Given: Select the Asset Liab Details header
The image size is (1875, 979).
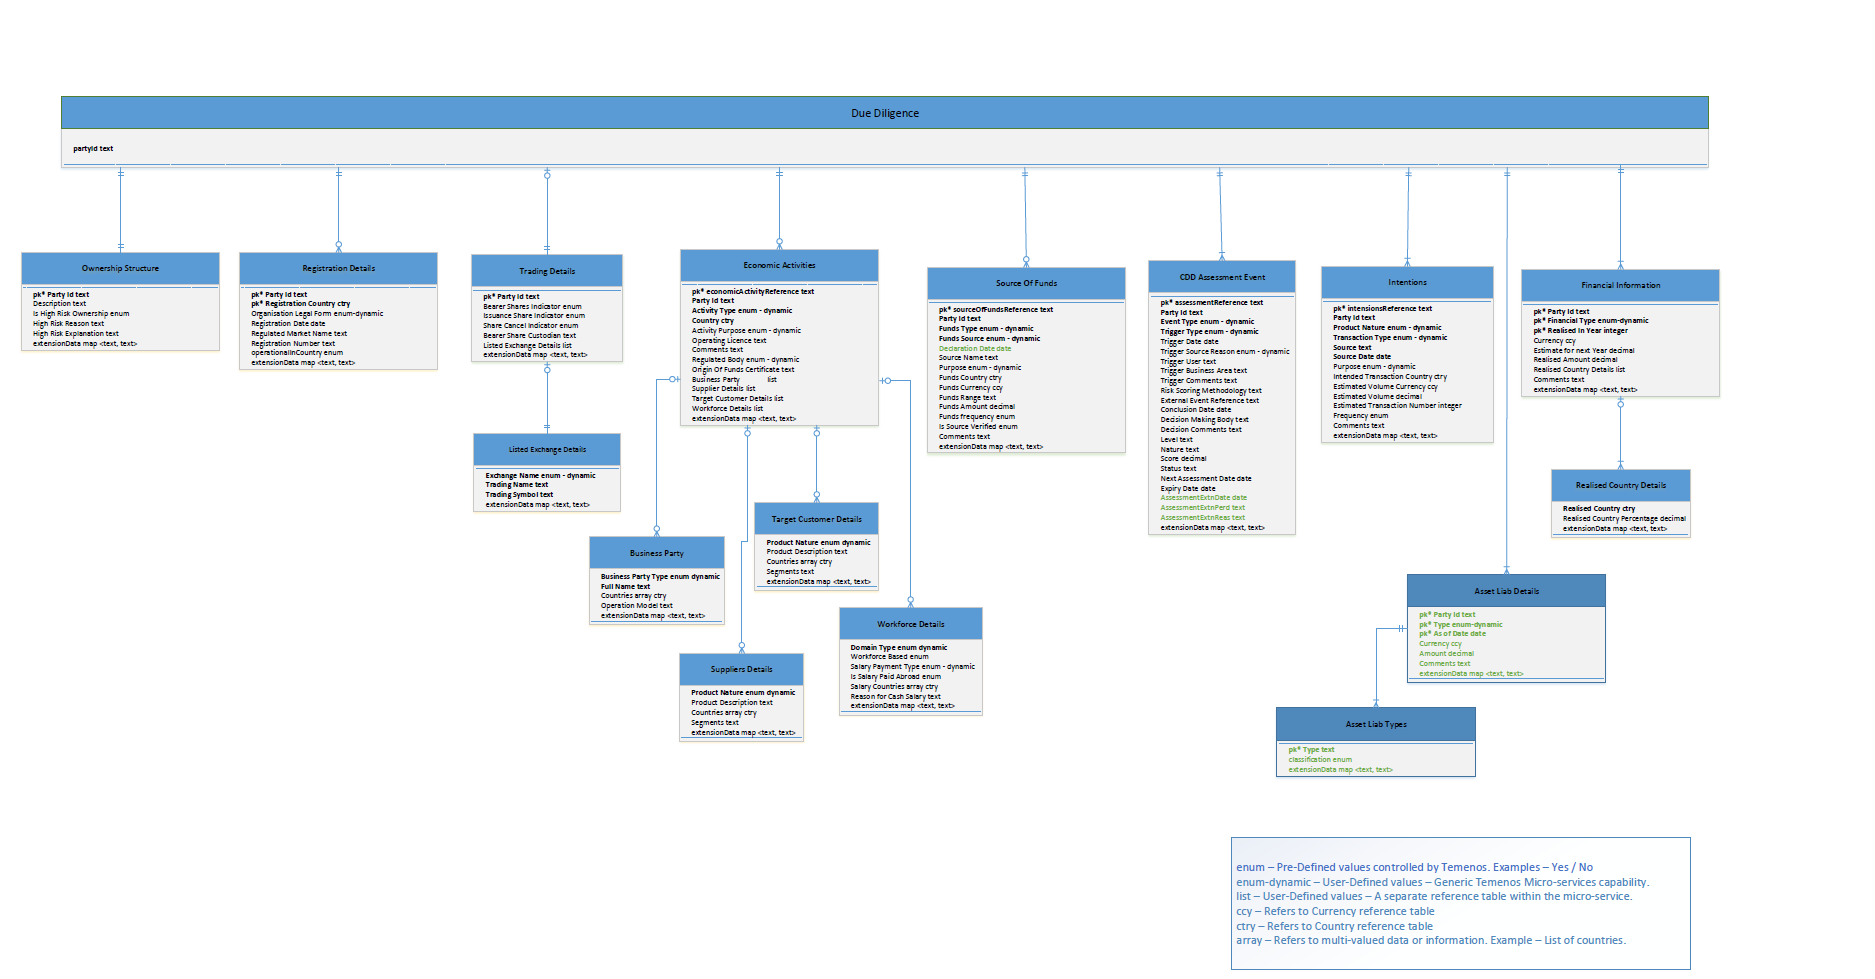Looking at the screenshot, I should click(1506, 591).
